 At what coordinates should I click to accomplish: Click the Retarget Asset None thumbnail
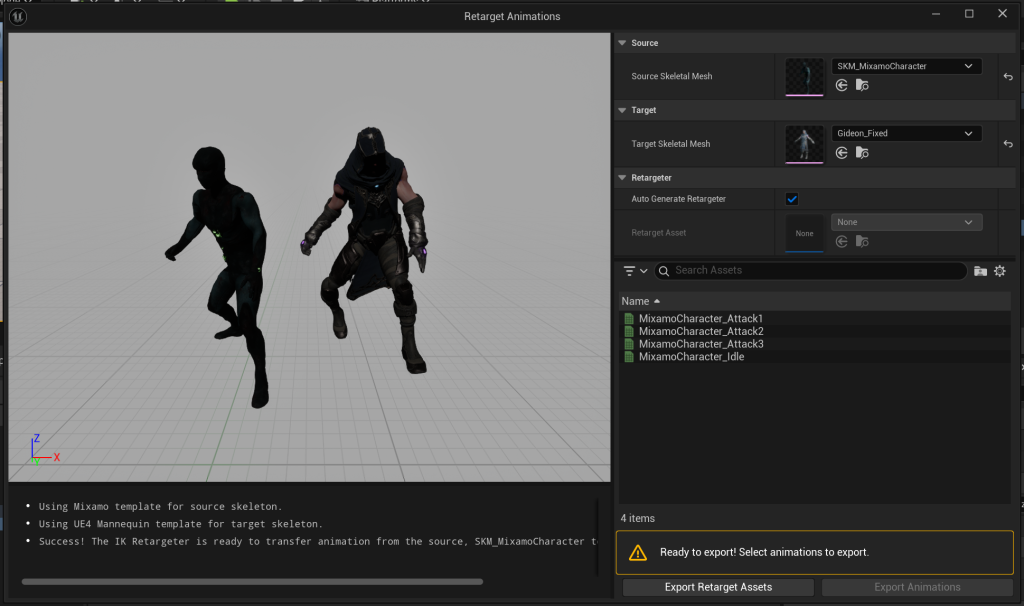point(804,233)
